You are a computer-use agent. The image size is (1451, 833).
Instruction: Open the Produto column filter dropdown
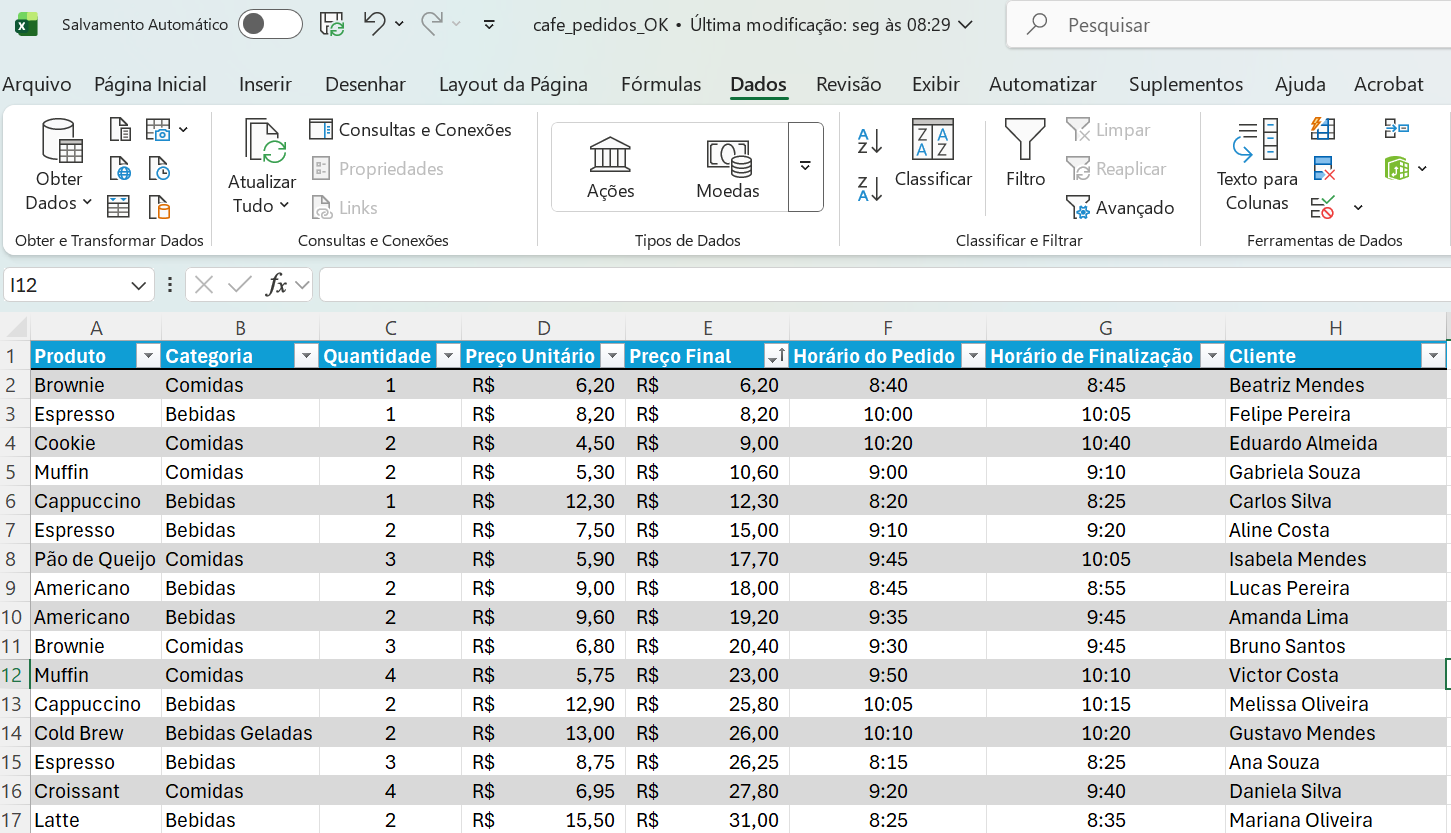[148, 356]
